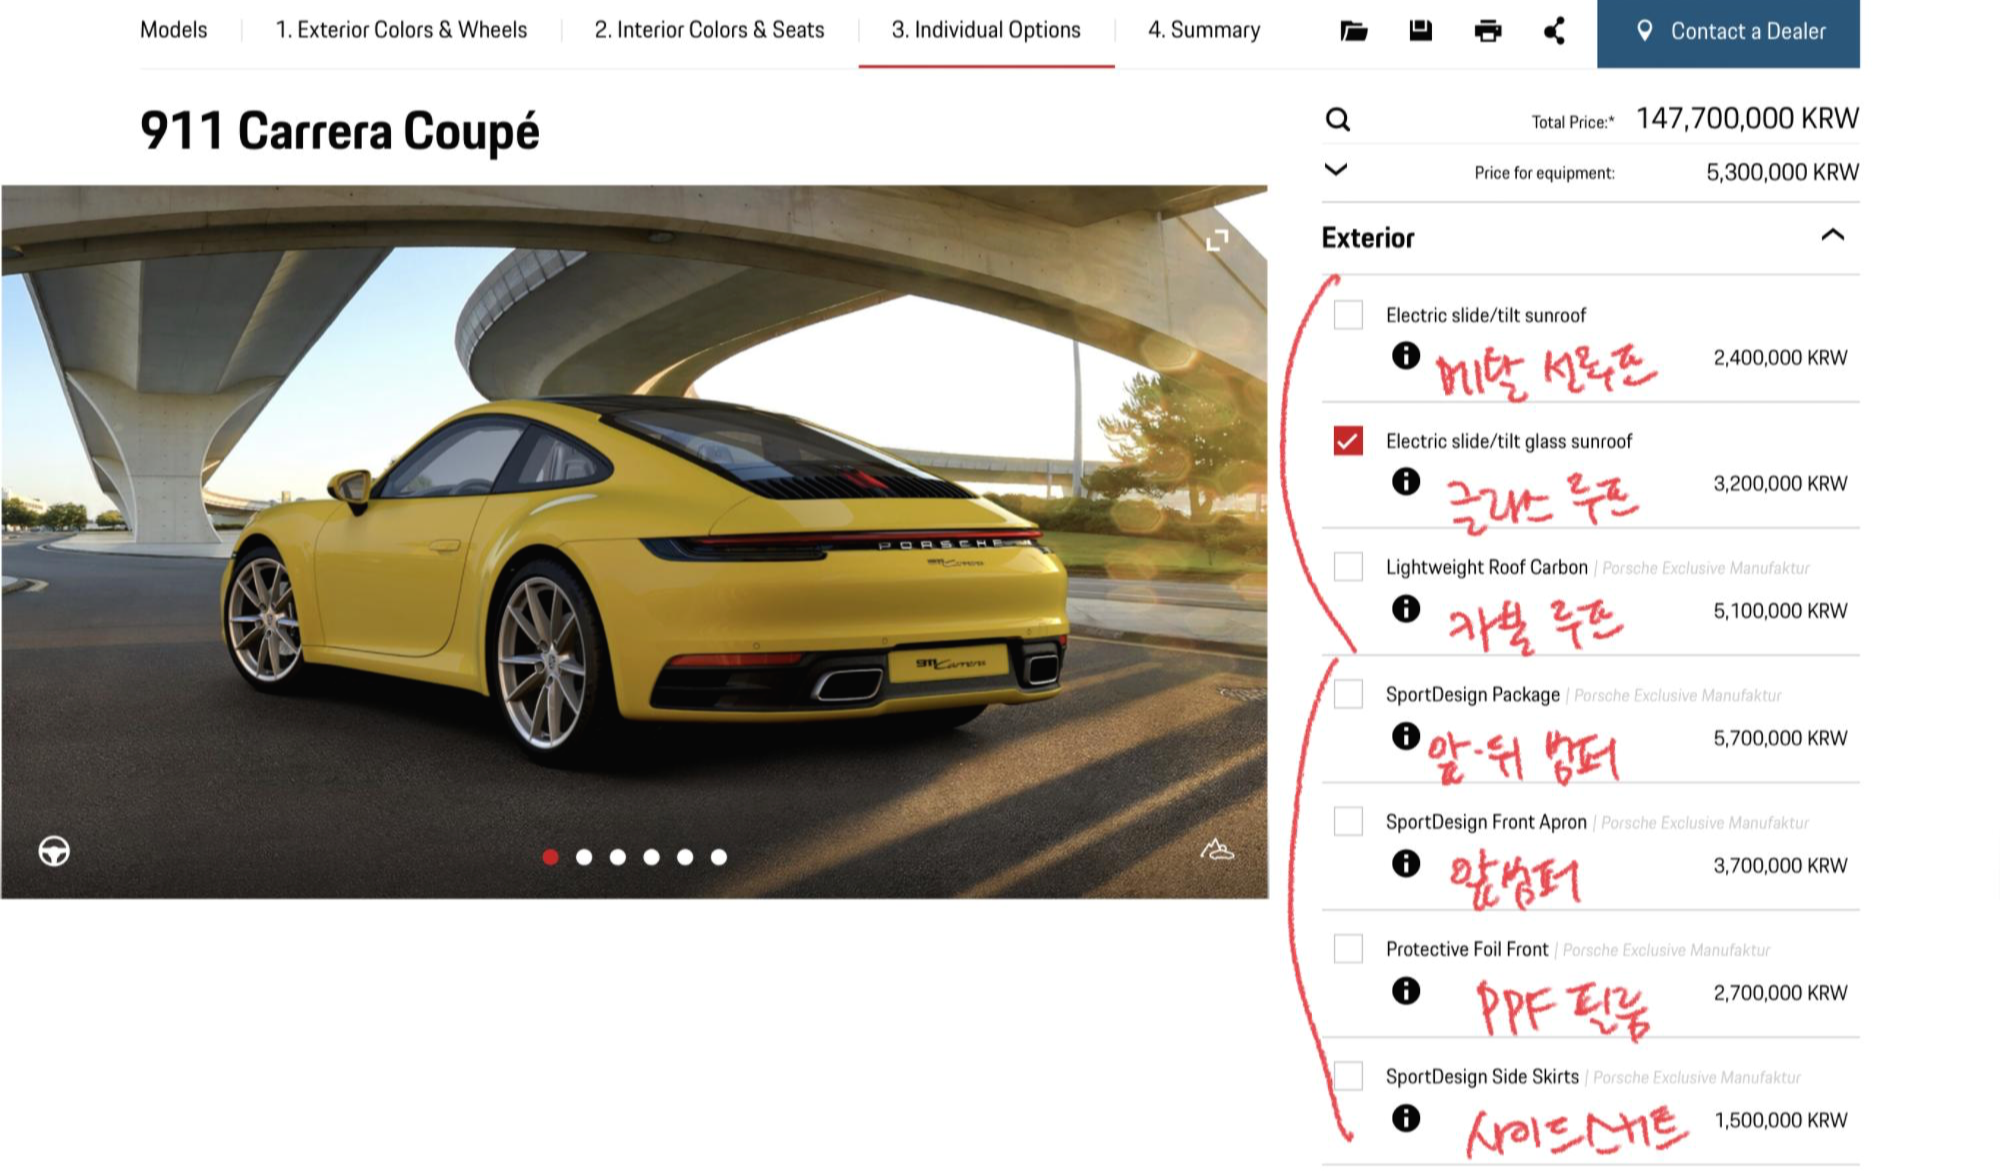Show info for Lightweight Roof Carbon
2000x1172 pixels.
pyautogui.click(x=1405, y=609)
